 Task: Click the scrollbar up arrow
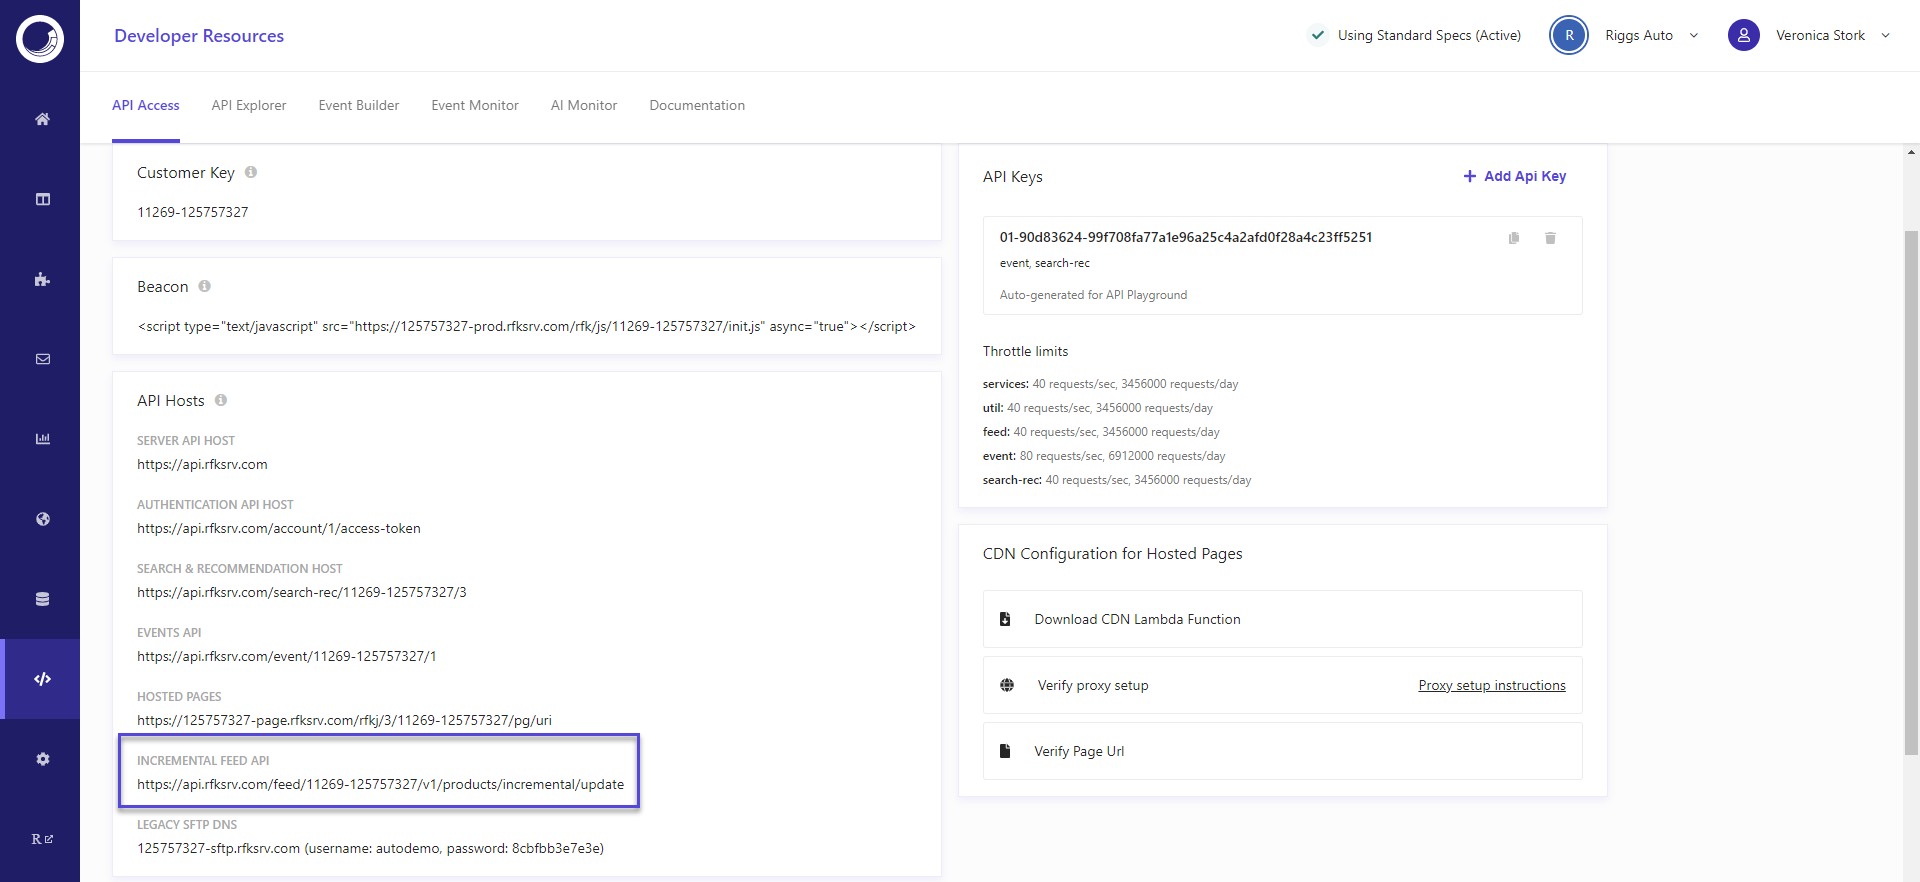[1911, 153]
